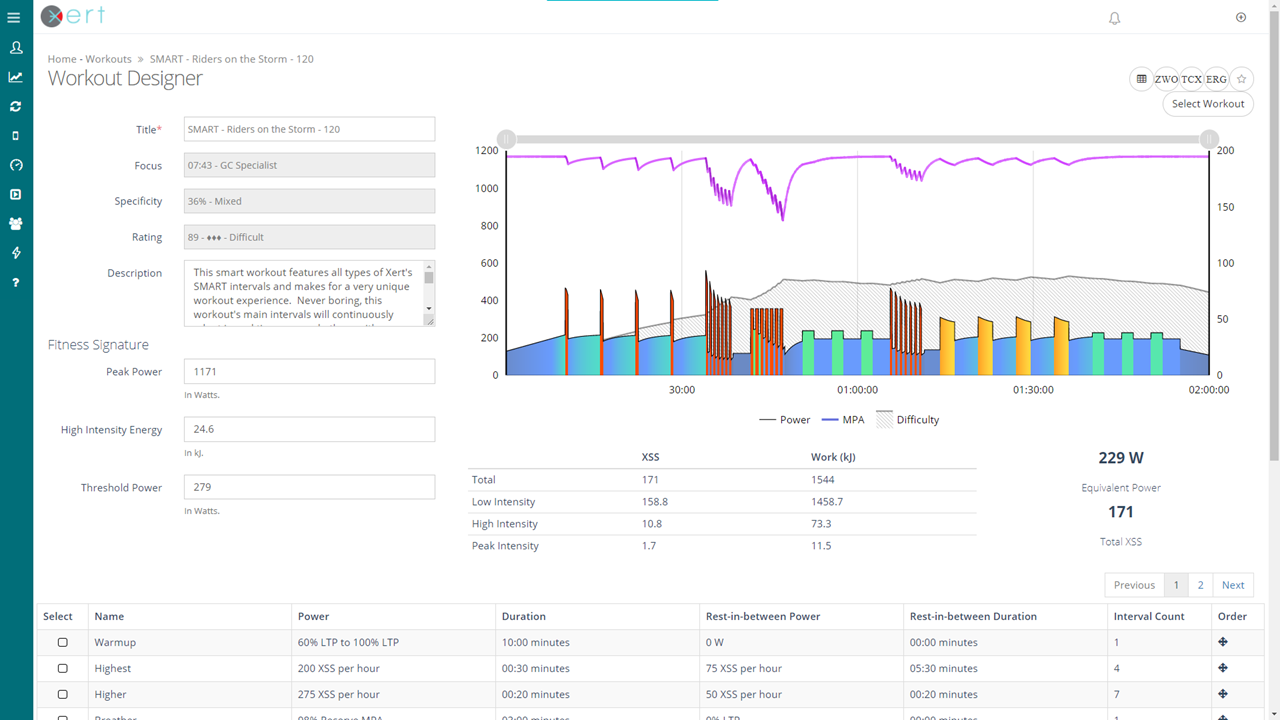Click the Warmup row order move icon
Viewport: 1280px width, 720px height.
(x=1223, y=642)
